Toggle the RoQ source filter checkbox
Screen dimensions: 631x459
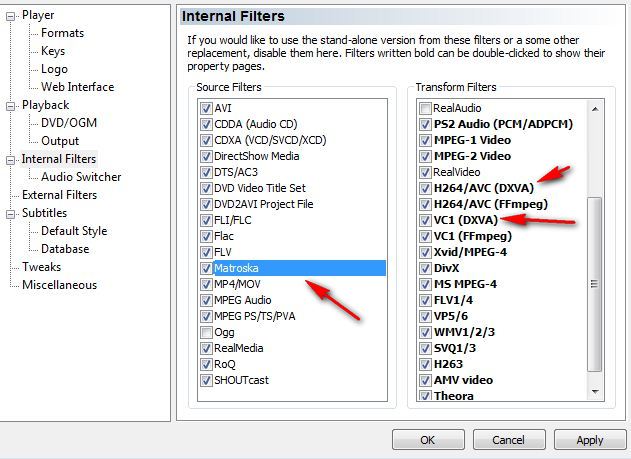pyautogui.click(x=206, y=364)
